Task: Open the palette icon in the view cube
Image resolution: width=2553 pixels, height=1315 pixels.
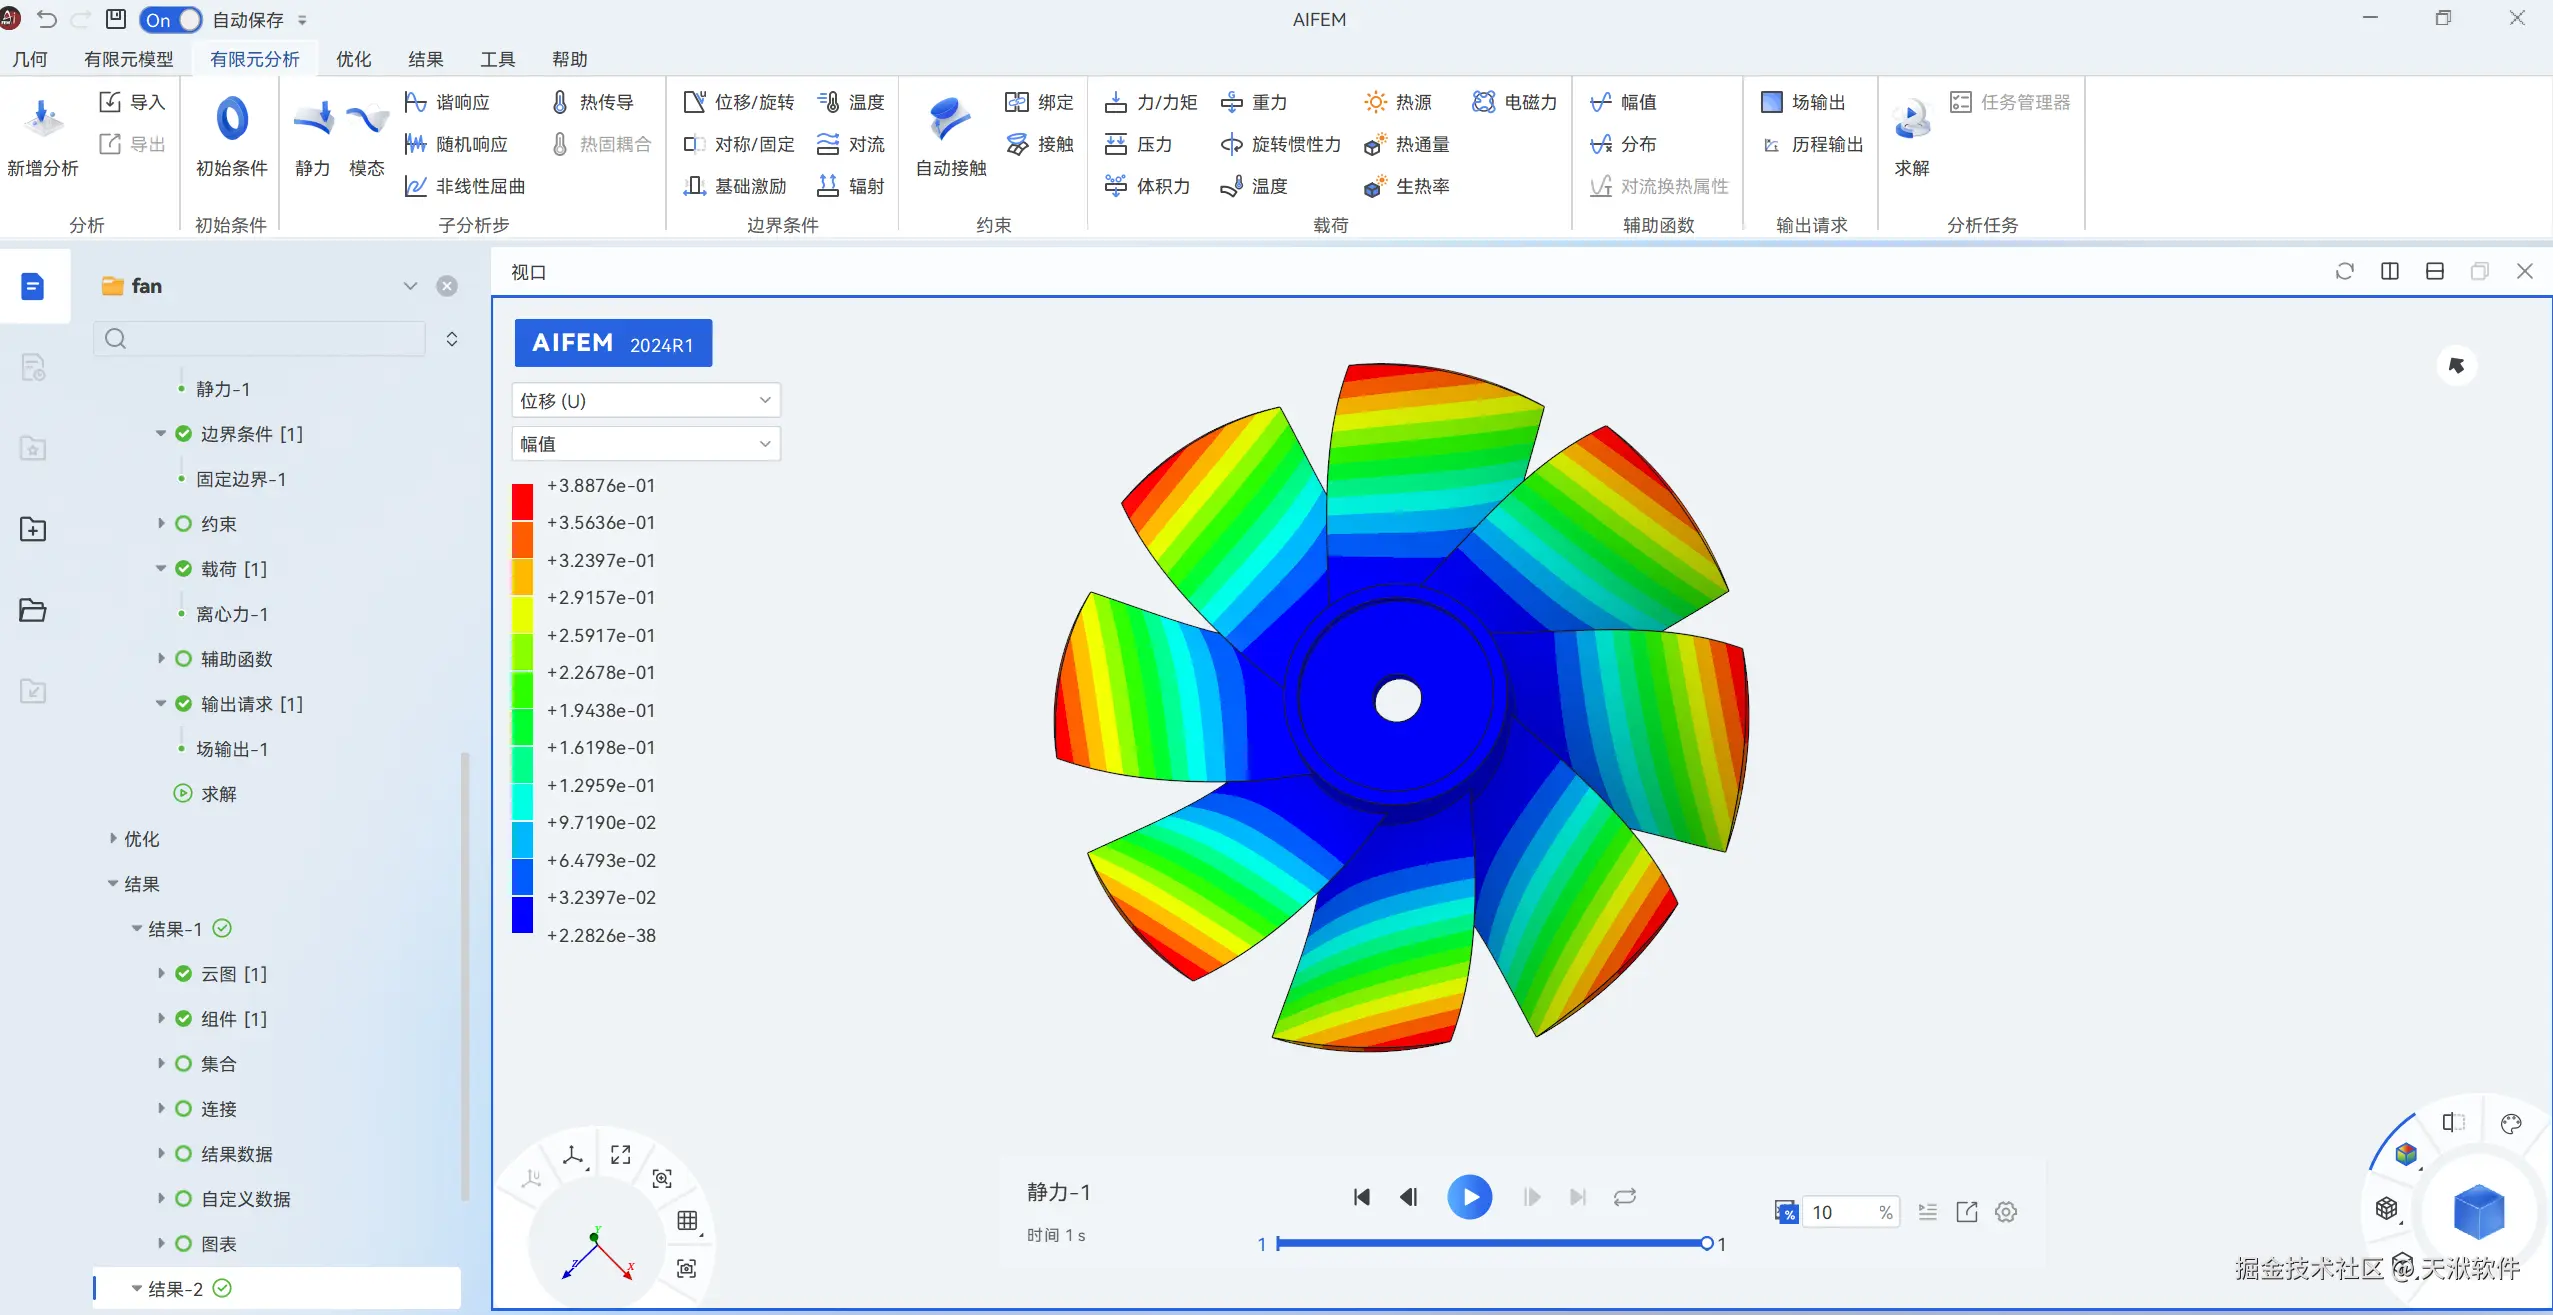Action: pos(2510,1123)
